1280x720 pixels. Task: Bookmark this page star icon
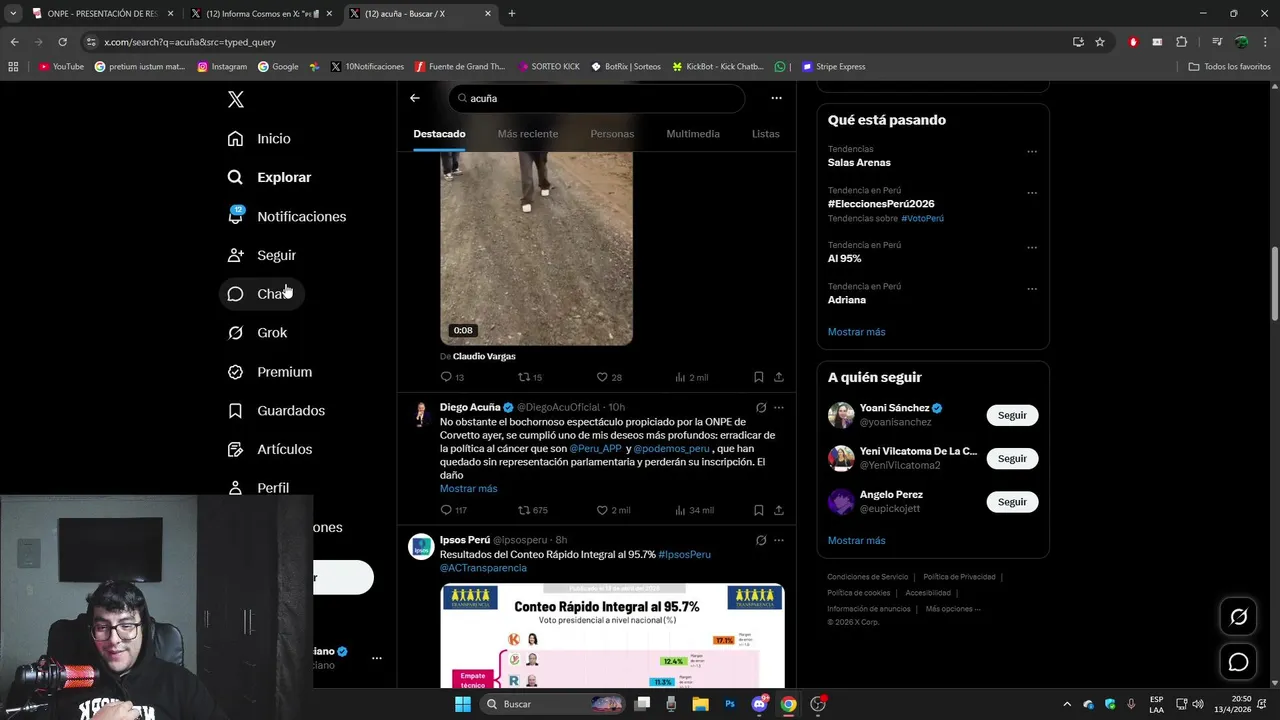[x=1100, y=42]
